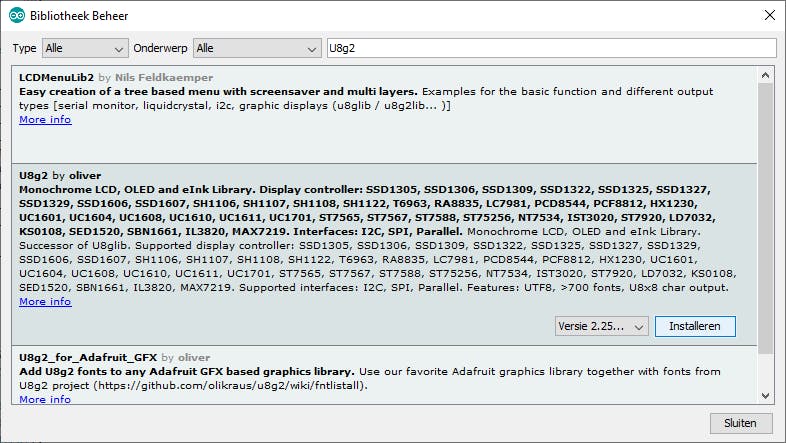This screenshot has width=786, height=443.
Task: Click the search field containing U8g2
Action: click(551, 48)
